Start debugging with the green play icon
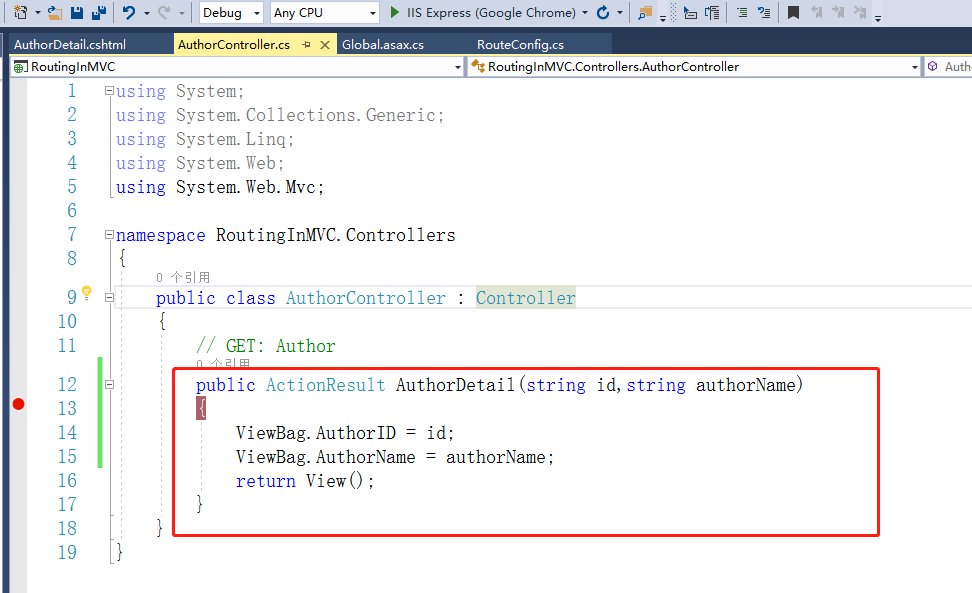Screen dimensions: 972x593 (x=394, y=12)
